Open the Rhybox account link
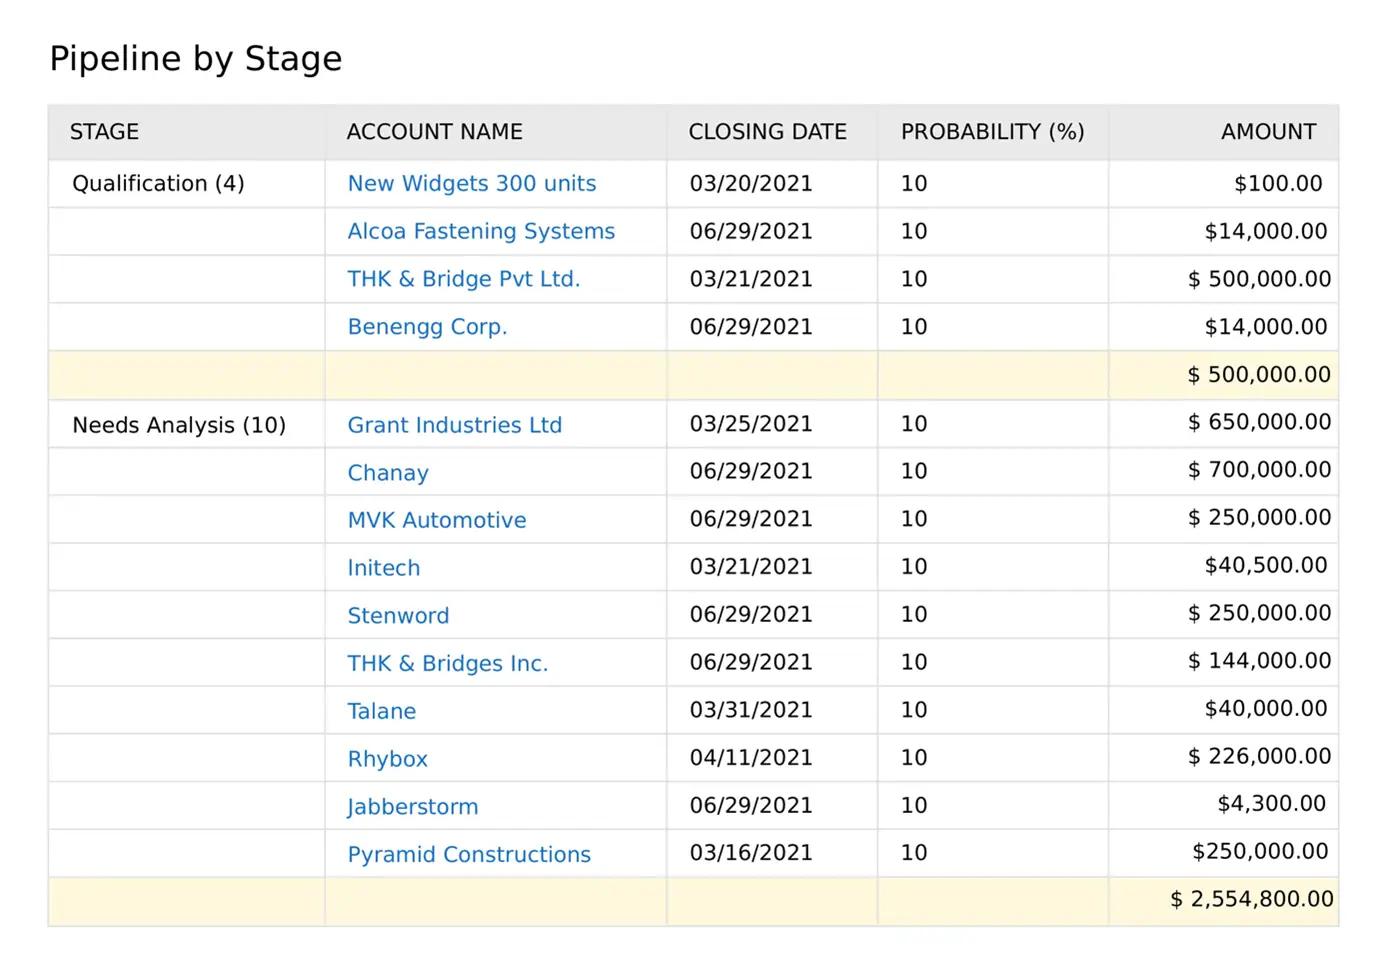Viewport: 1386px width, 976px height. (387, 759)
